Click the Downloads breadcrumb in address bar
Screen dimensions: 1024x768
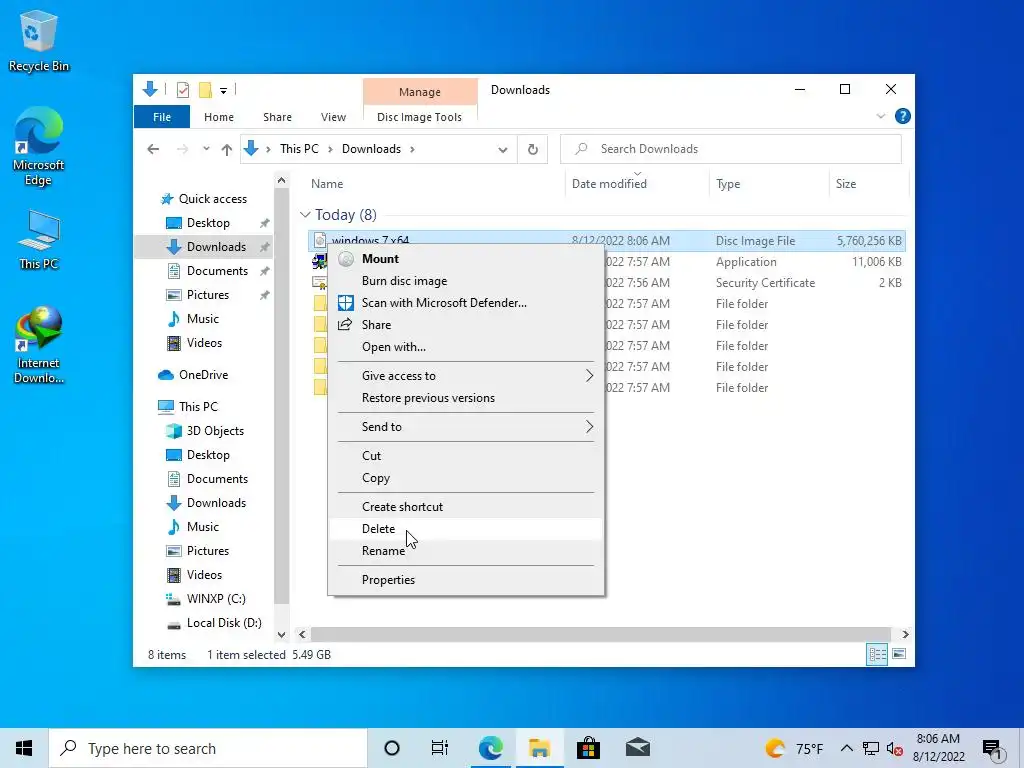tap(372, 149)
